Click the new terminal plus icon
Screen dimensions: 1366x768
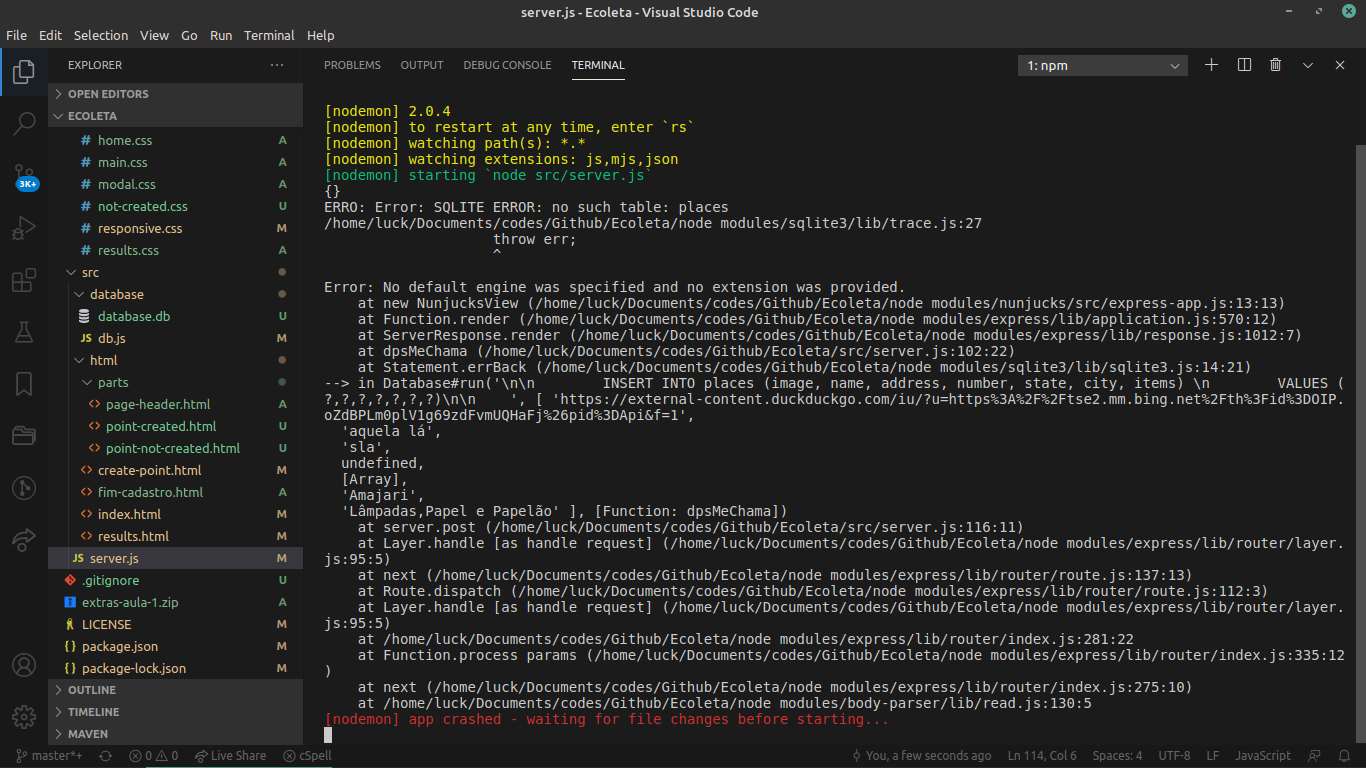[x=1211, y=65]
